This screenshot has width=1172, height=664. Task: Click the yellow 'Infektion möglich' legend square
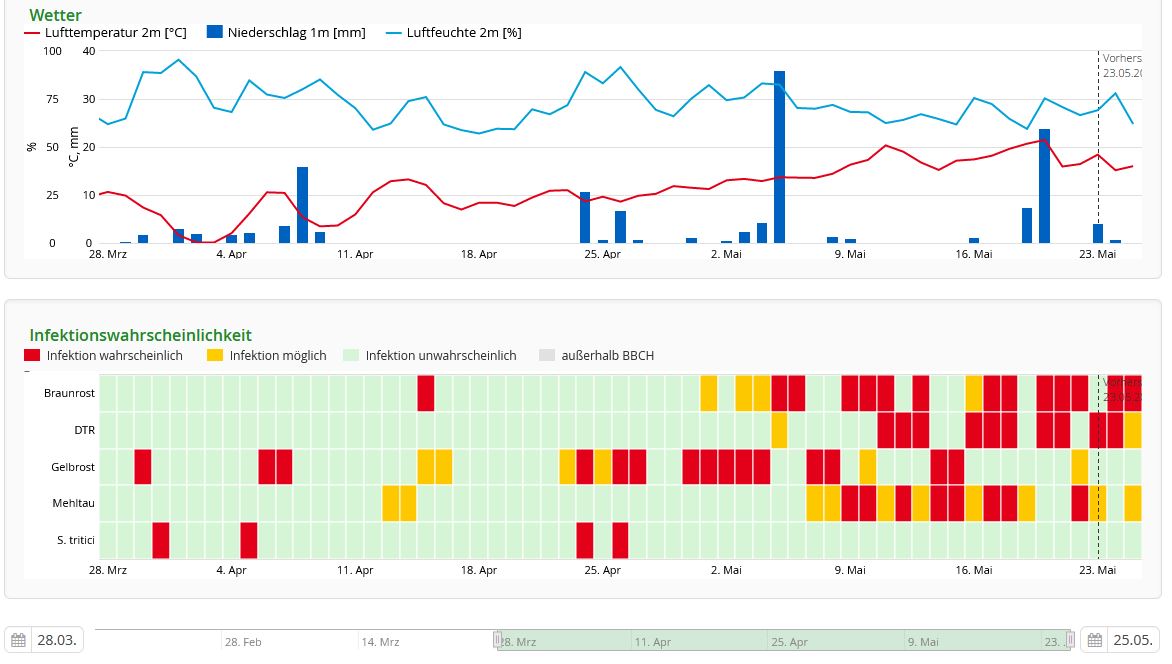[x=215, y=355]
